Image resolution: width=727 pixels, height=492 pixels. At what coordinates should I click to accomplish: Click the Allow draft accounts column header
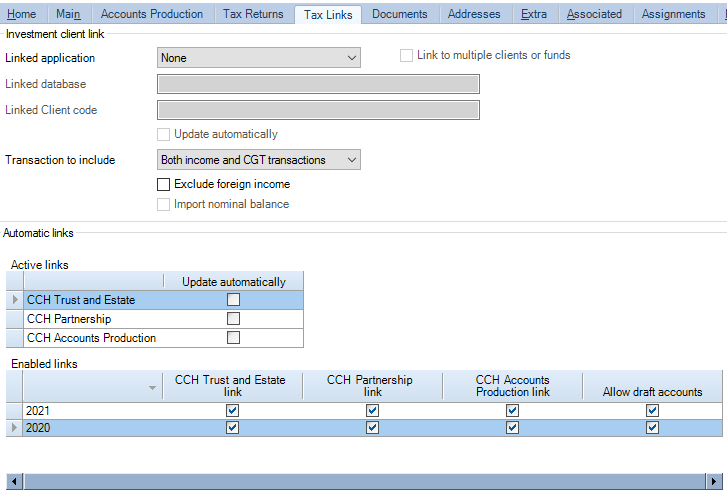(653, 386)
